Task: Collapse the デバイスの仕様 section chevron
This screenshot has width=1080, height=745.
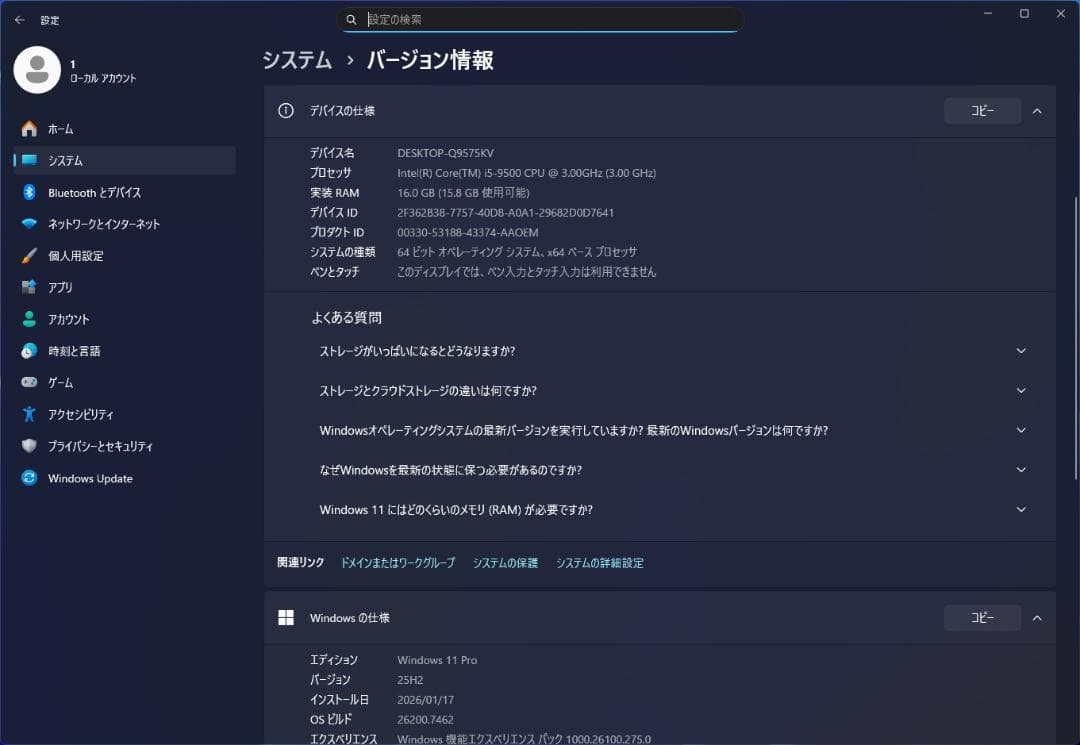Action: coord(1037,111)
